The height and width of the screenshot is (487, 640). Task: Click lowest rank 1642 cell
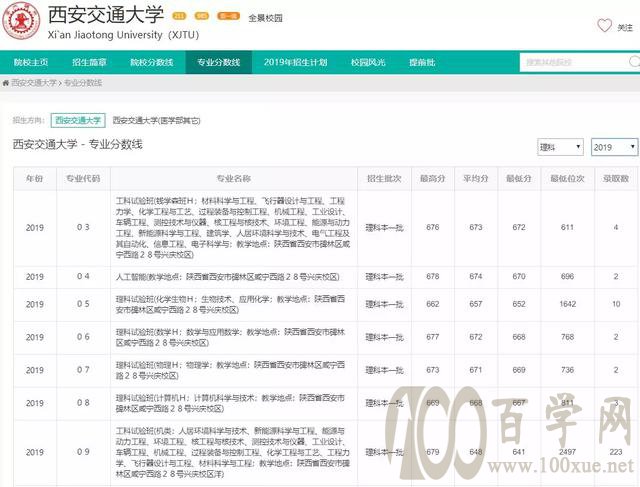[x=567, y=304]
